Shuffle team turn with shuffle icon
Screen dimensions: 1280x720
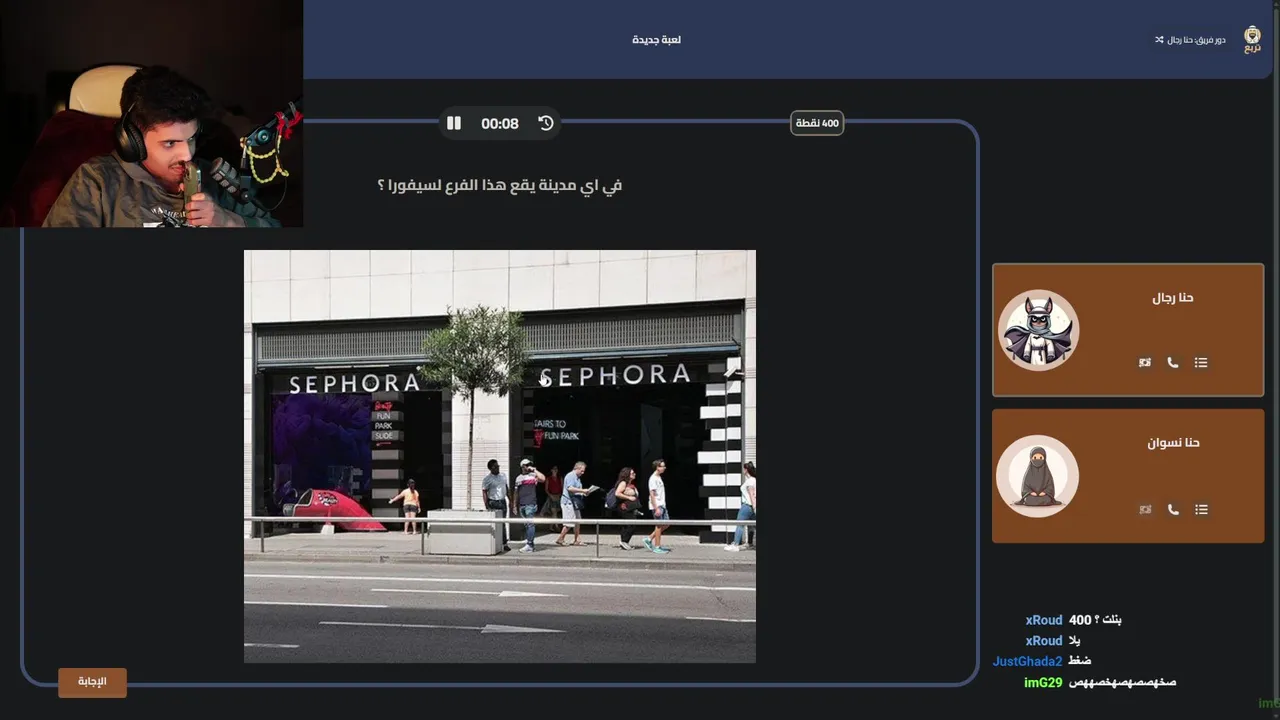1159,40
